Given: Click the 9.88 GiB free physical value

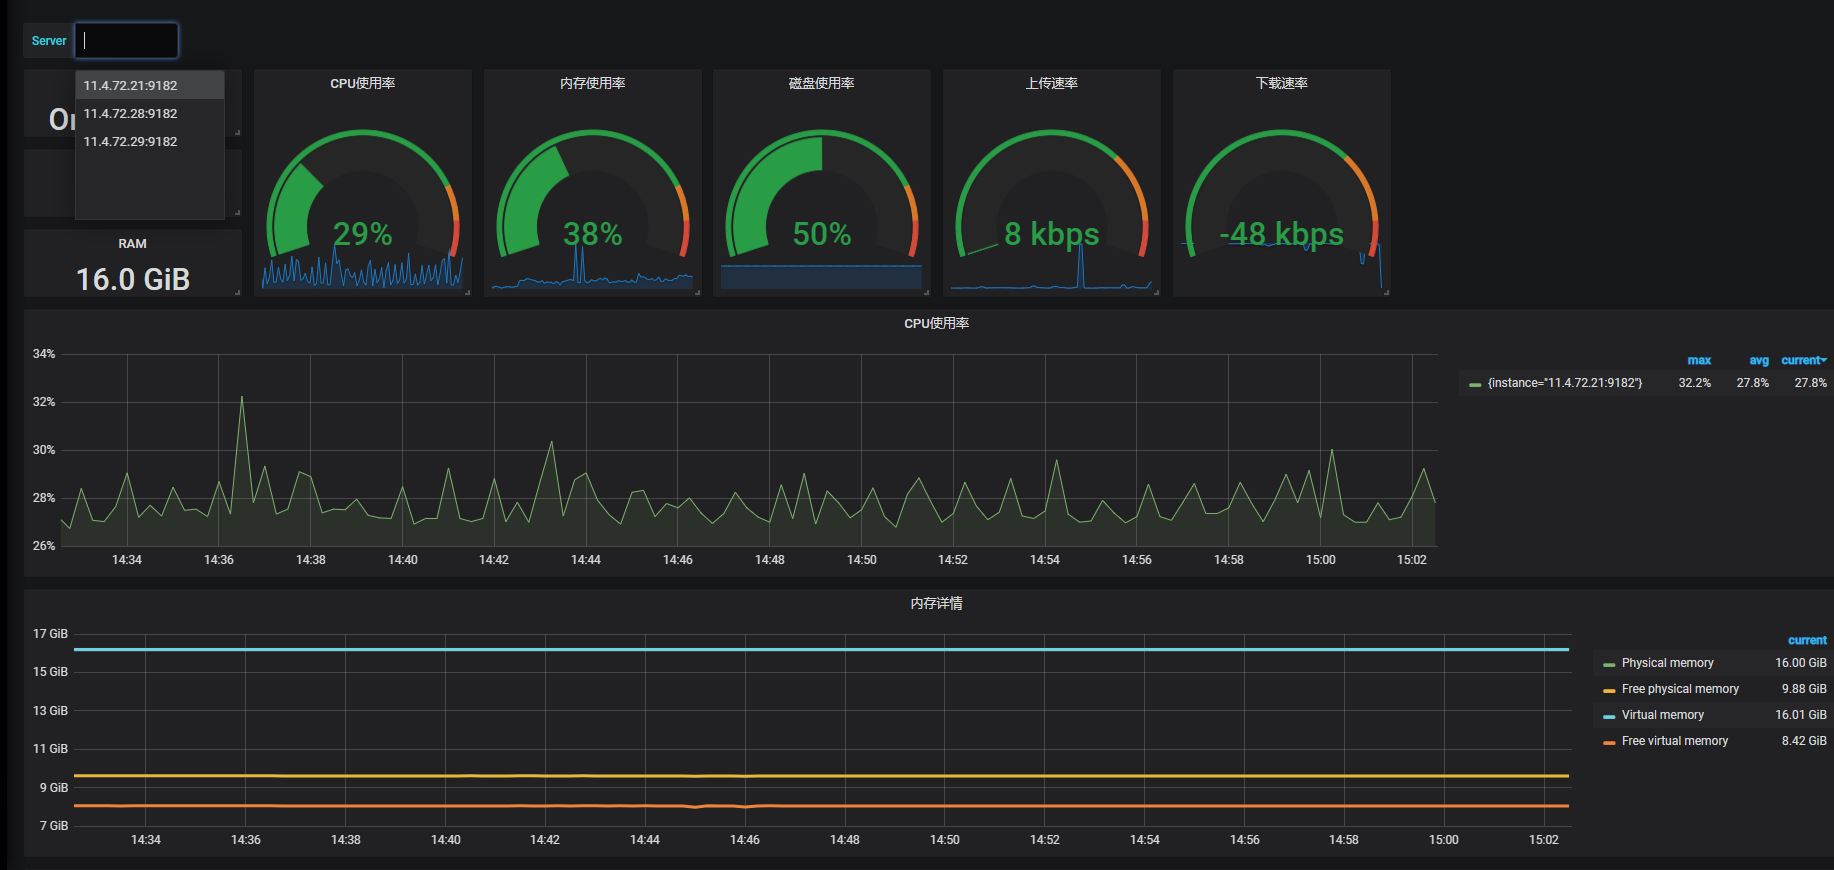Looking at the screenshot, I should click(1804, 689).
